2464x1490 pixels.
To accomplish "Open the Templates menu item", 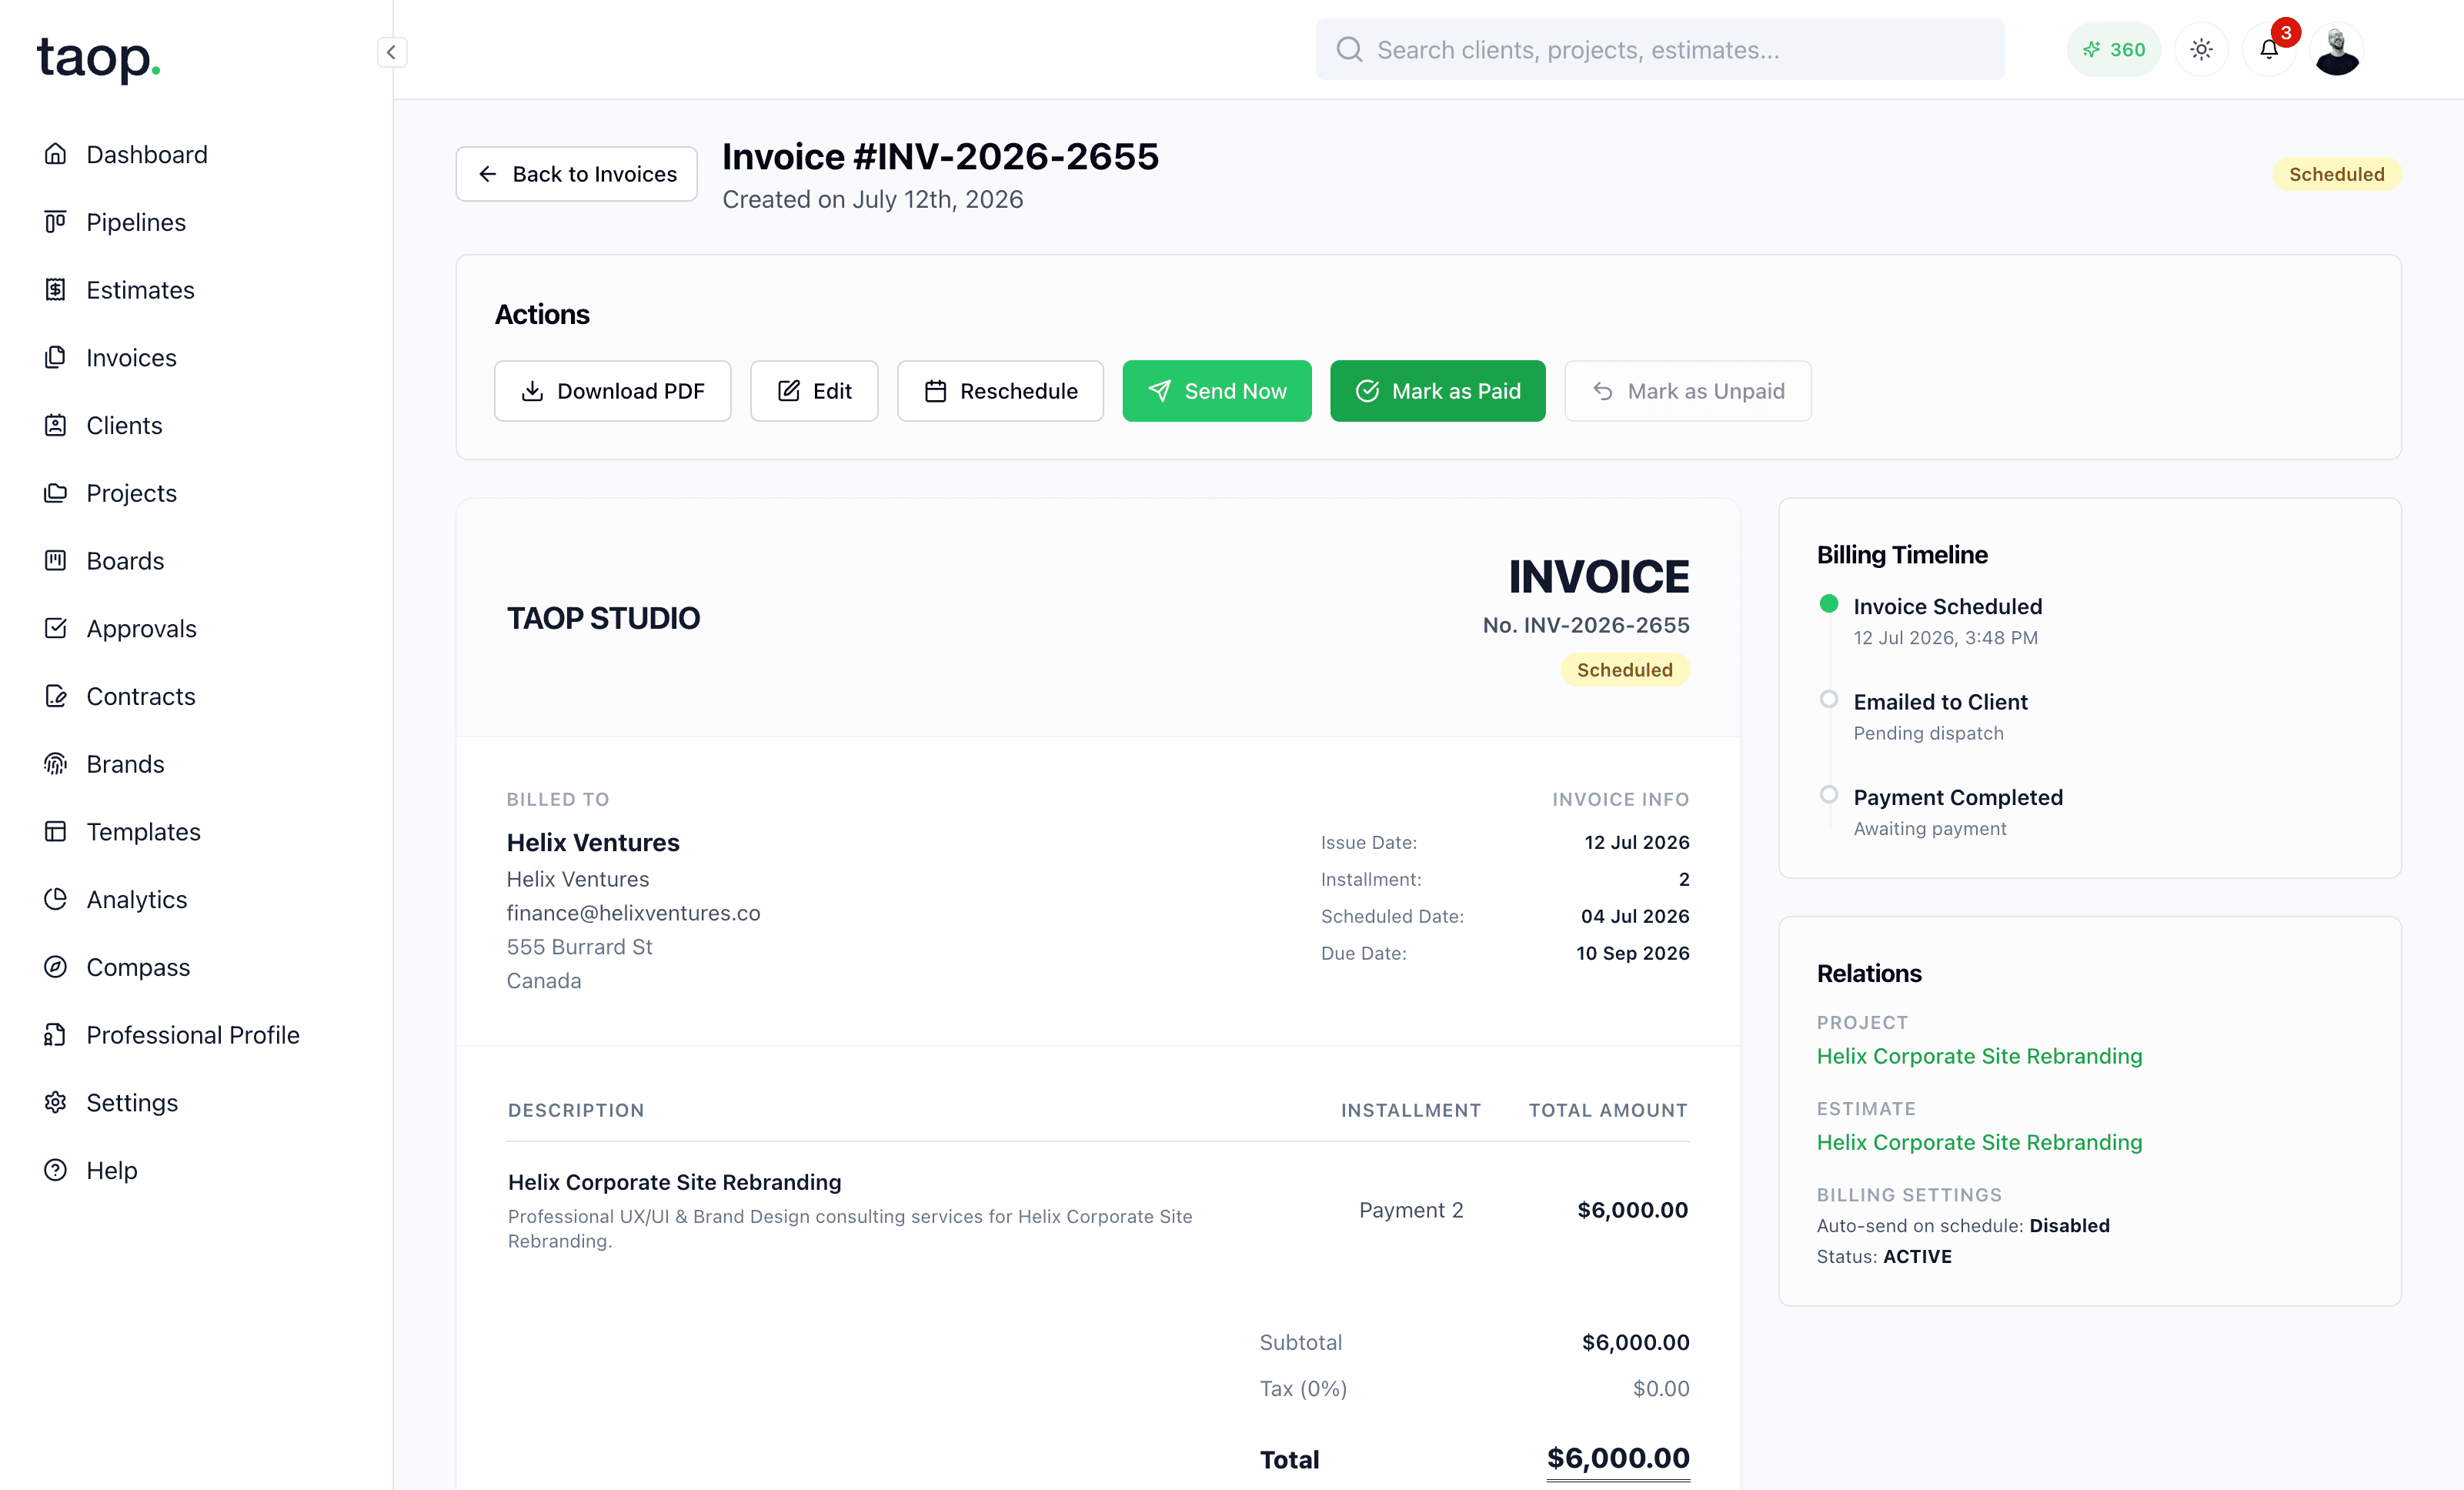I will click(143, 831).
